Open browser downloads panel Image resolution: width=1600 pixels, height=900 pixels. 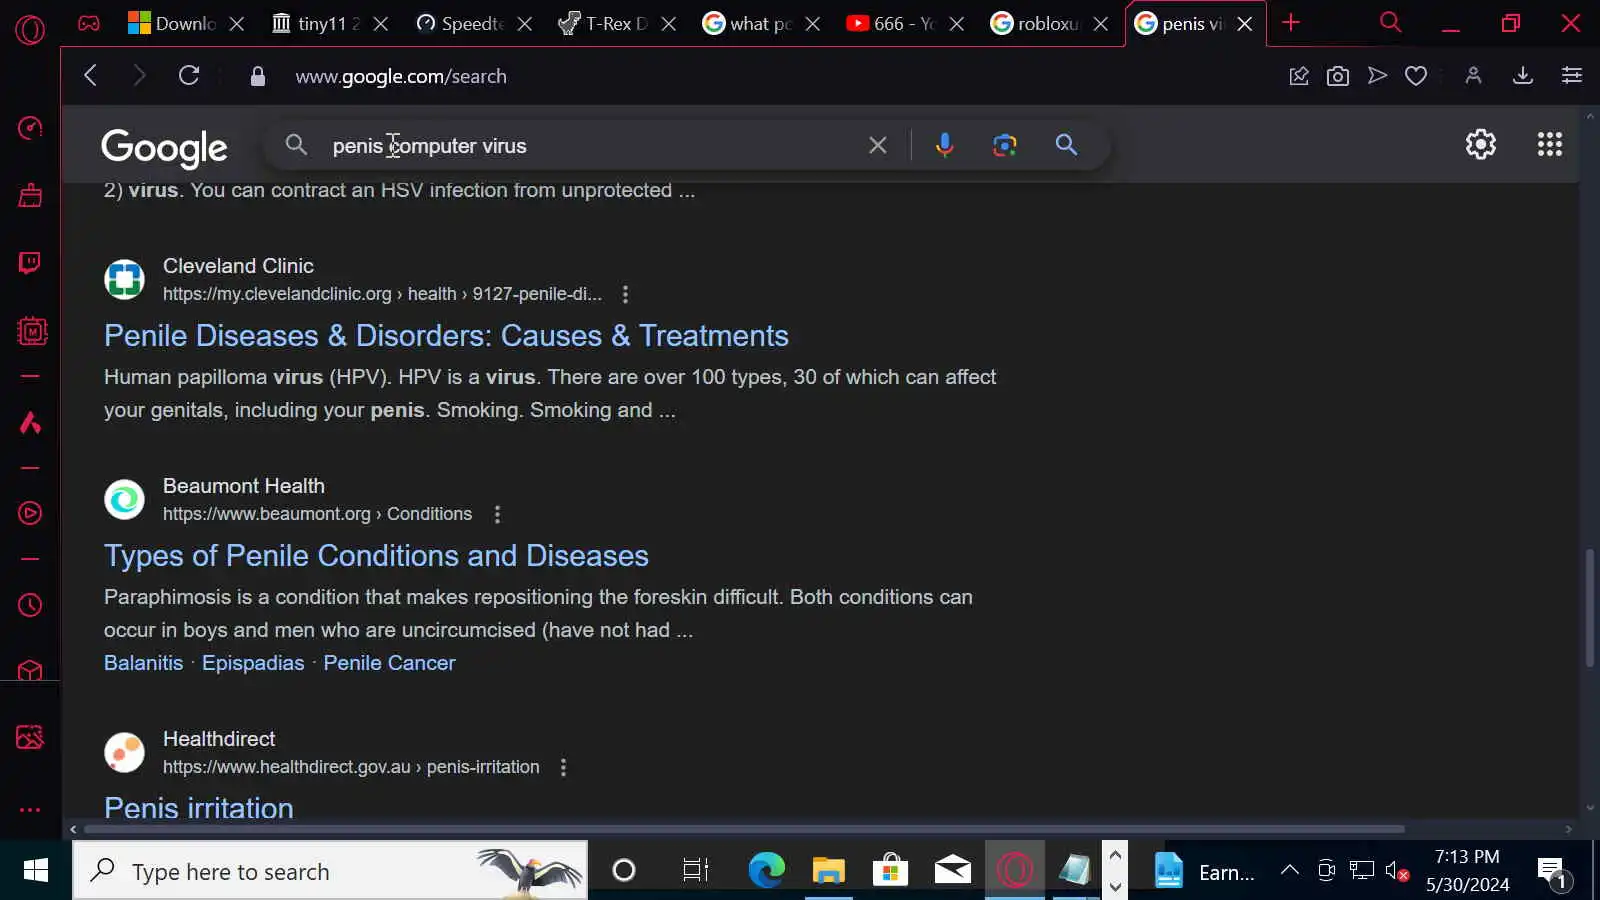(1523, 75)
